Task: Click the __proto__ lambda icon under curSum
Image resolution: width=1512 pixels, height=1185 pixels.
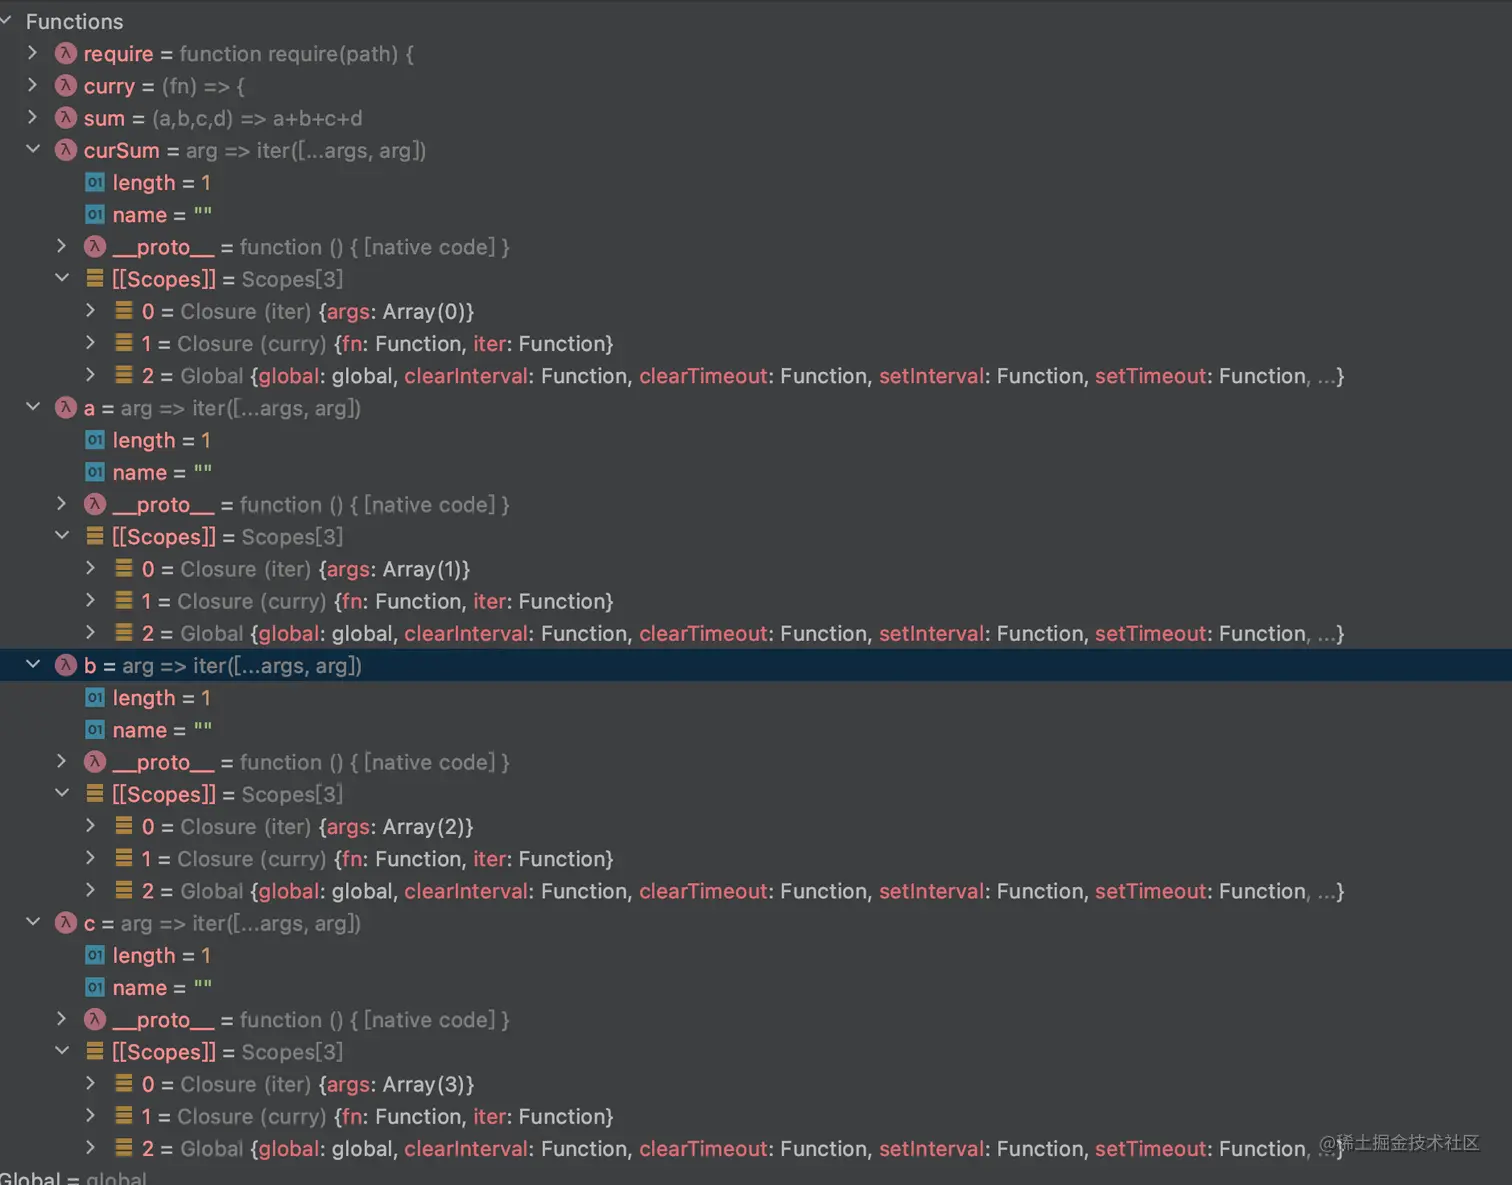Action: point(95,246)
